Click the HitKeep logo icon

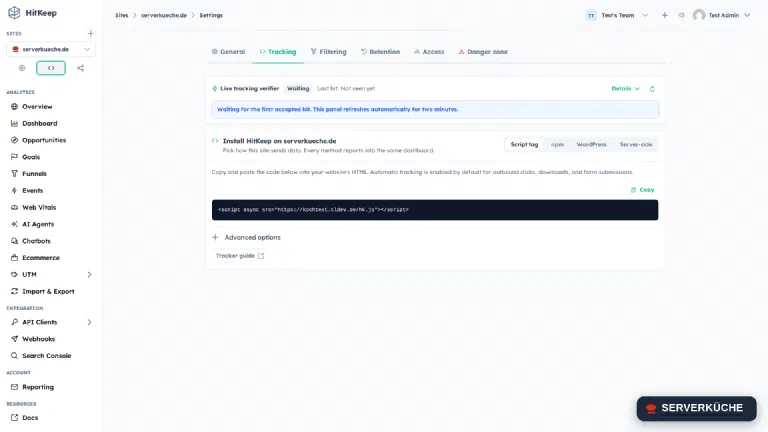click(14, 13)
